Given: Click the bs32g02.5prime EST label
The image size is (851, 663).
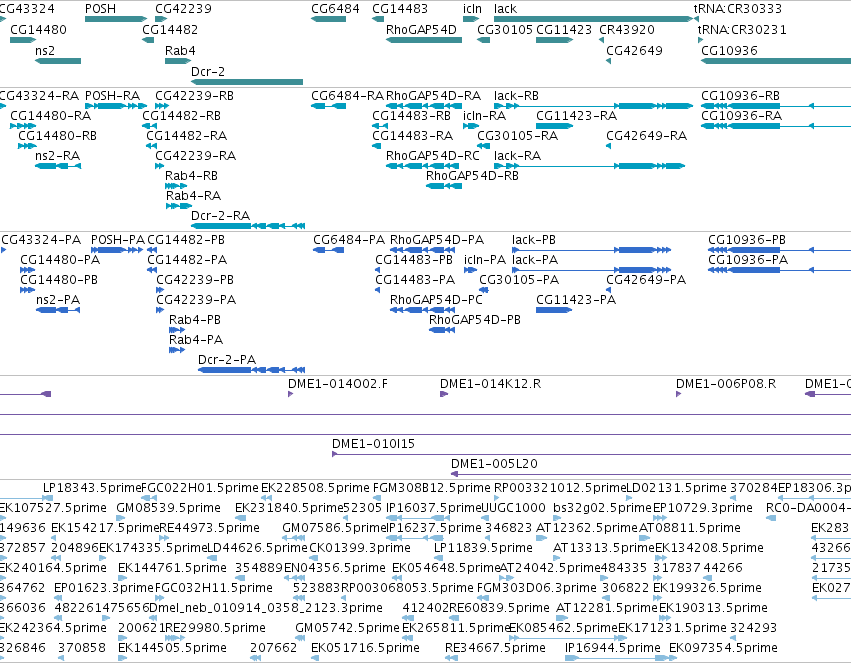Looking at the screenshot, I should (602, 508).
